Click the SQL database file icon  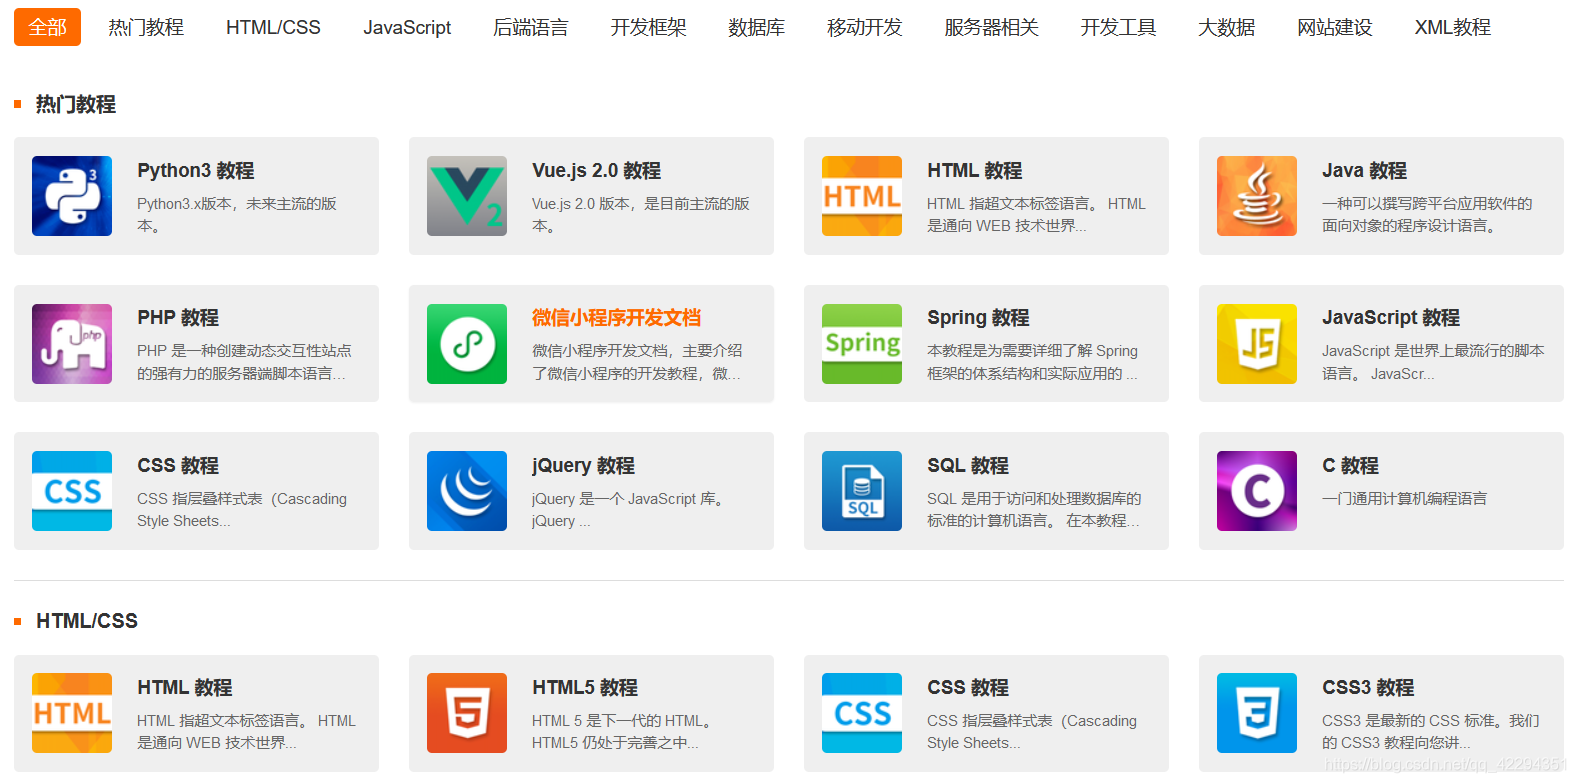point(862,491)
